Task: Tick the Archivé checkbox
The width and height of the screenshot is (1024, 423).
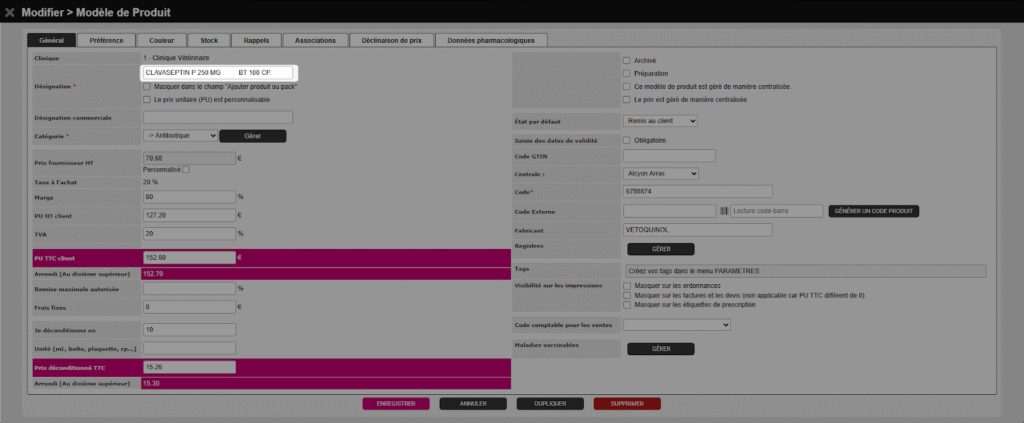Action: 626,60
